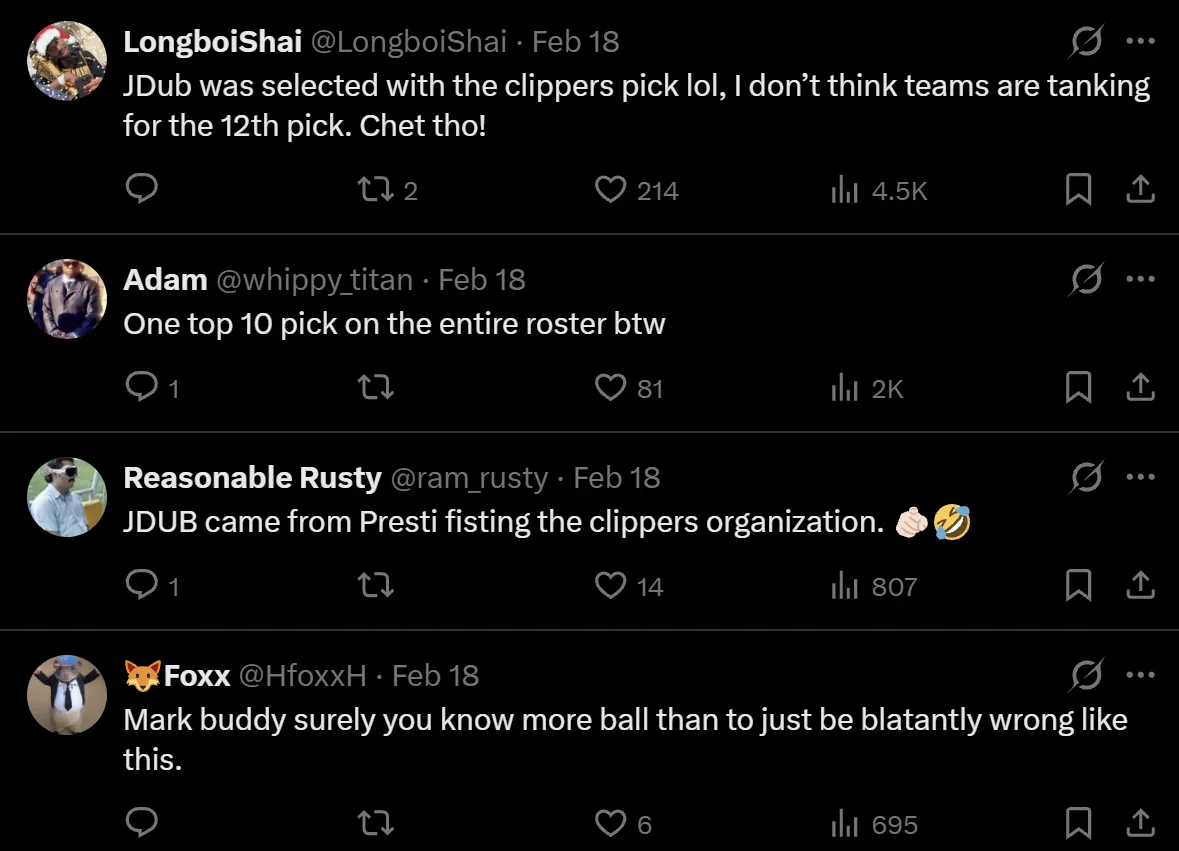Open Foxx's tweet Feb 18 timestamp
The width and height of the screenshot is (1179, 851).
coord(435,676)
